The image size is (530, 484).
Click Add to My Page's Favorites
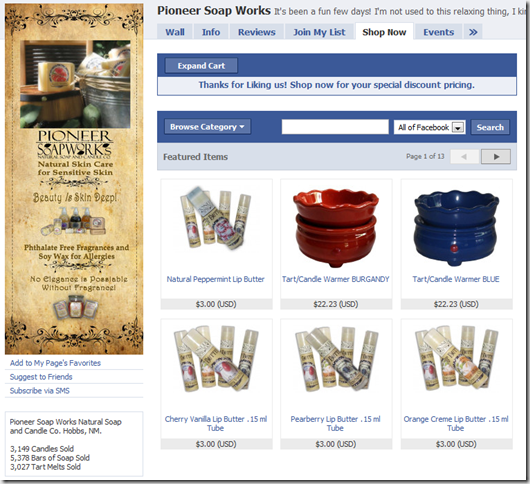point(55,363)
